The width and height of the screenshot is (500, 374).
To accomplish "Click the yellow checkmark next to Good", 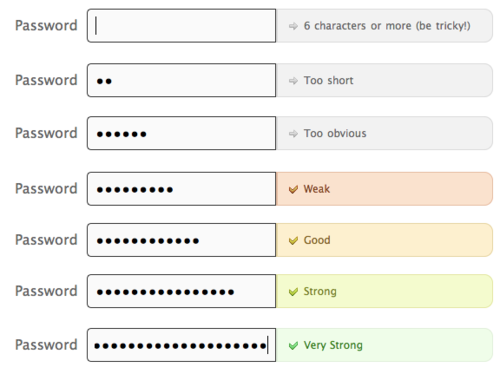I will [293, 240].
